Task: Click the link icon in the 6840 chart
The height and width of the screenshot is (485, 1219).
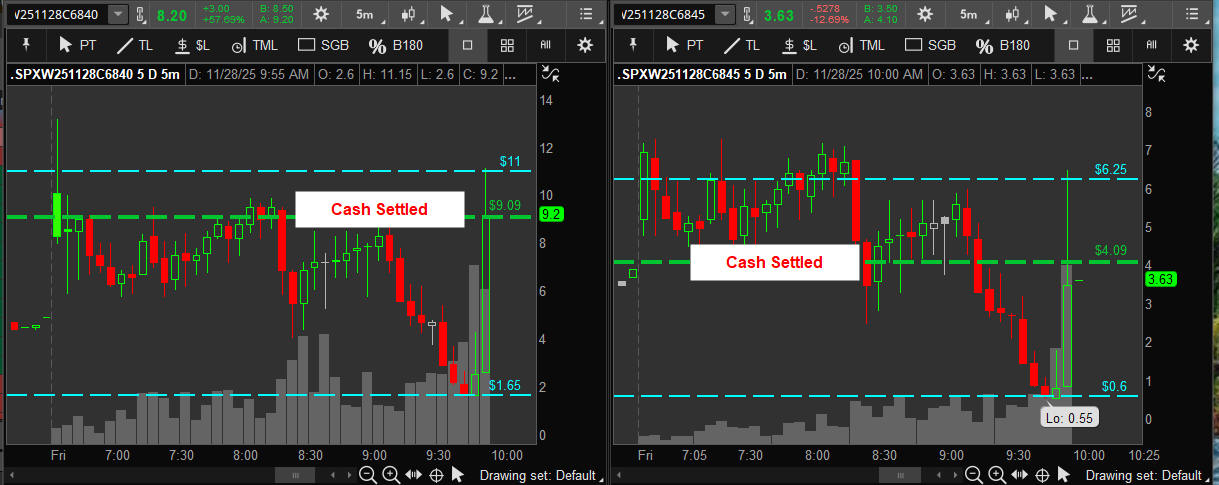Action: pos(141,15)
